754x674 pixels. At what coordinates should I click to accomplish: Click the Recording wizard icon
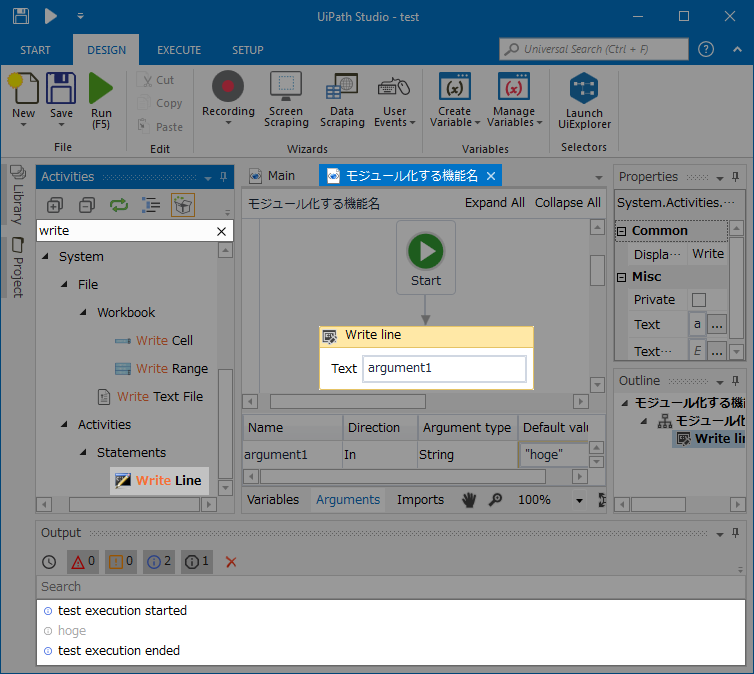pyautogui.click(x=228, y=87)
